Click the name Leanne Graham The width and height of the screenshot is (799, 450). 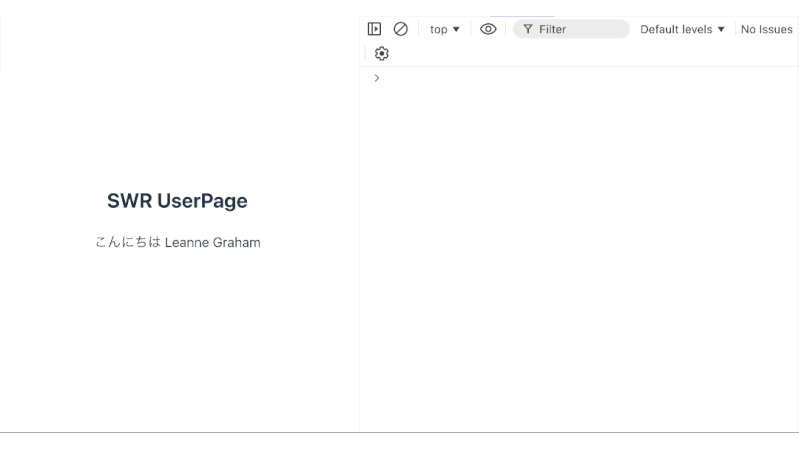[x=212, y=243]
